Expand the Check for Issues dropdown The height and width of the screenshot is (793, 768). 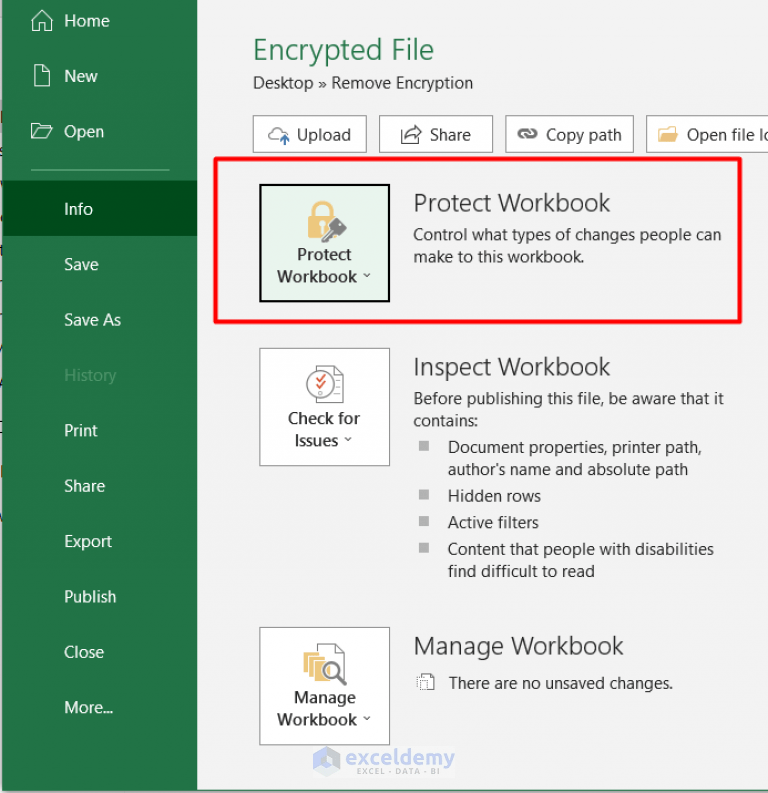(325, 407)
